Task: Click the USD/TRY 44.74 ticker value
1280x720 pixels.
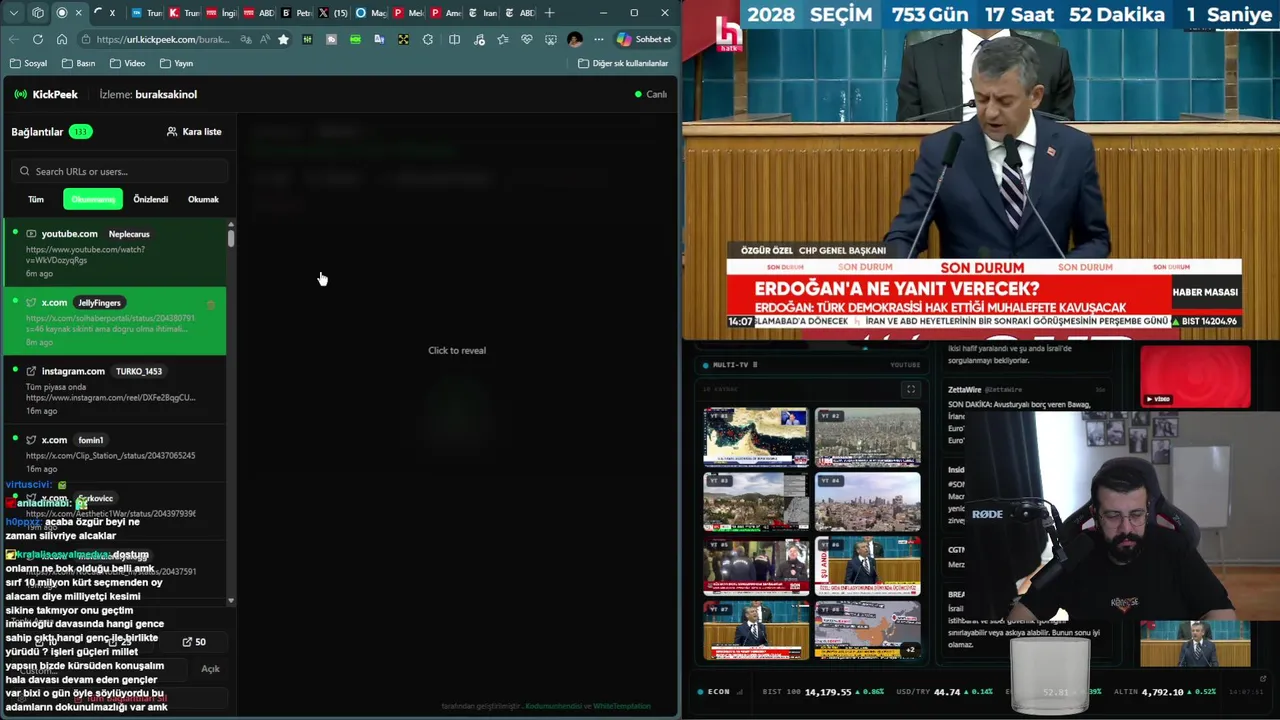Action: click(x=947, y=692)
